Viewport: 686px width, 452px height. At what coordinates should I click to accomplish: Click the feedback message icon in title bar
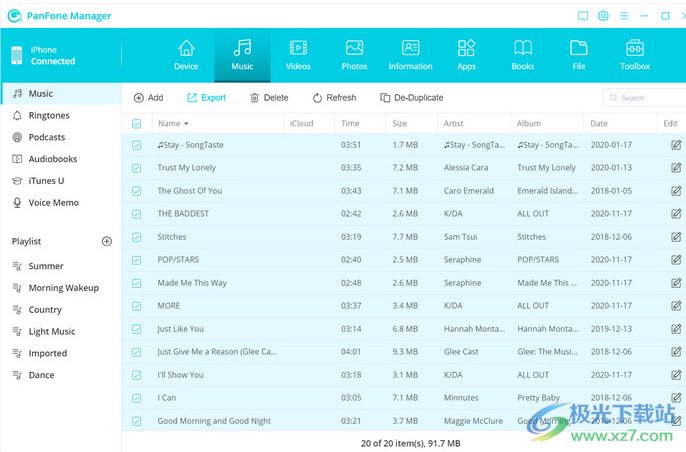(x=583, y=16)
